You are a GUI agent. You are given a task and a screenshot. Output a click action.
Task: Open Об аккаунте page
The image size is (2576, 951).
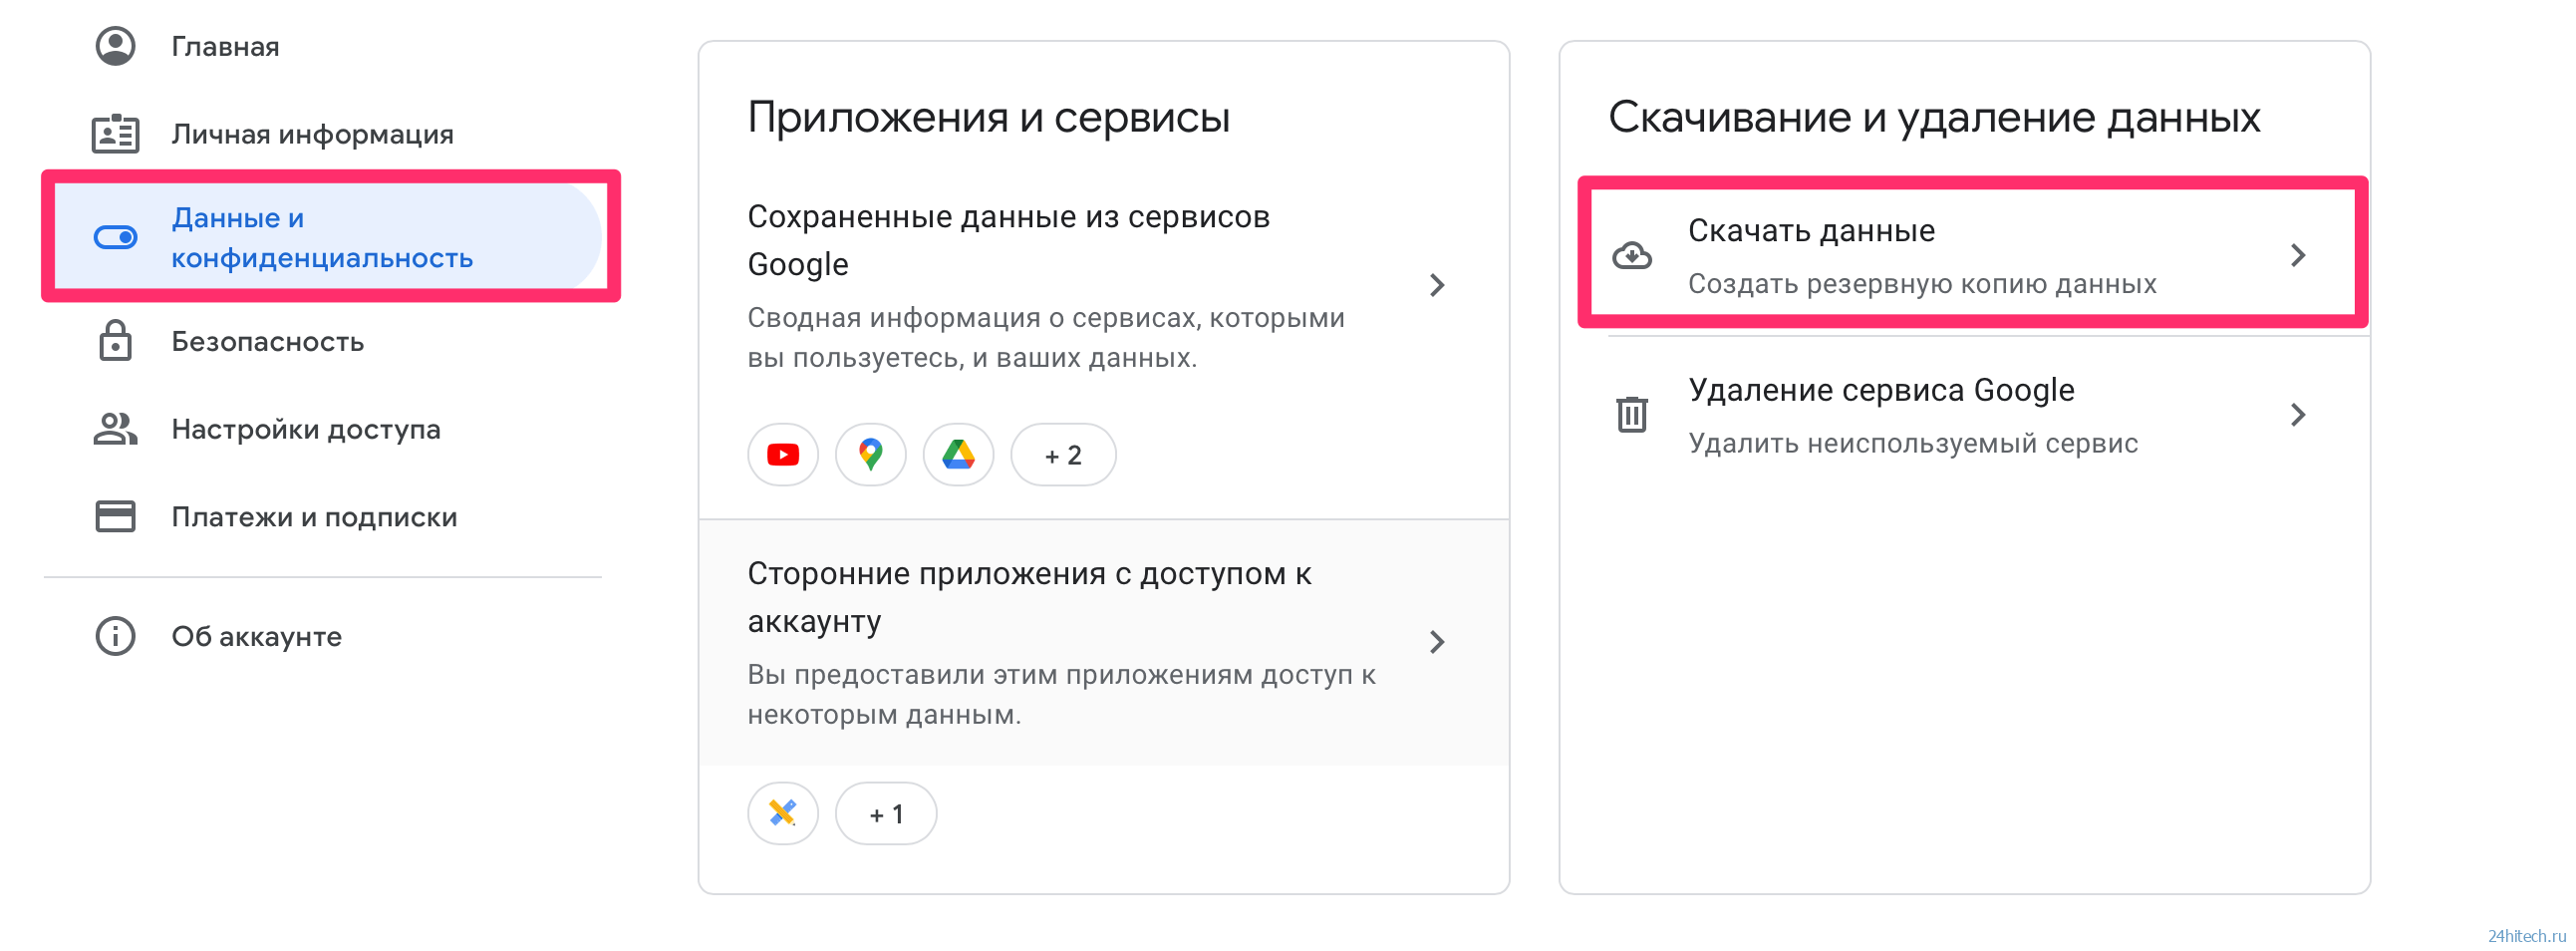256,636
